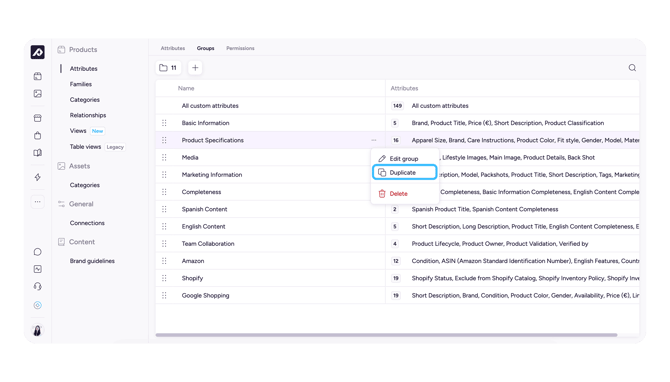Select the All custom attributes group
The height and width of the screenshot is (382, 670).
tap(210, 106)
